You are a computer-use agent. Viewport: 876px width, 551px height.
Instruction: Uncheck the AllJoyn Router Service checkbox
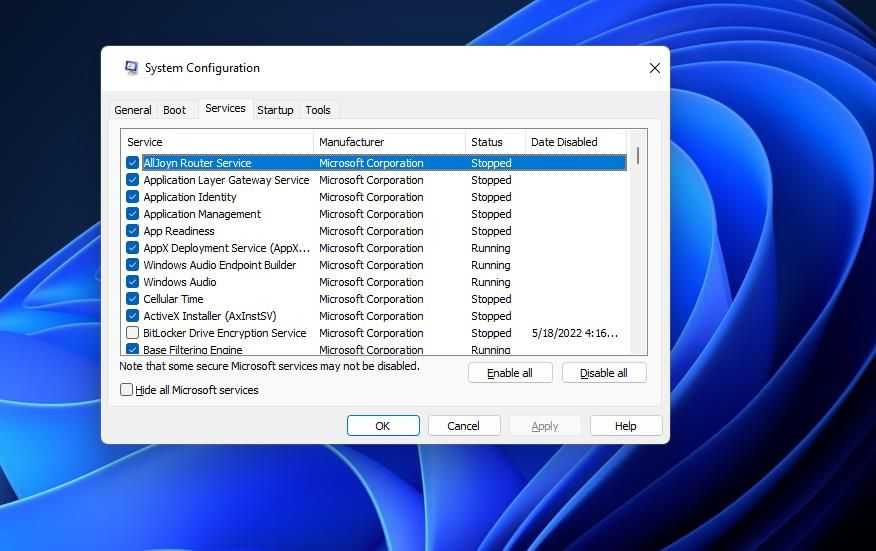[132, 163]
